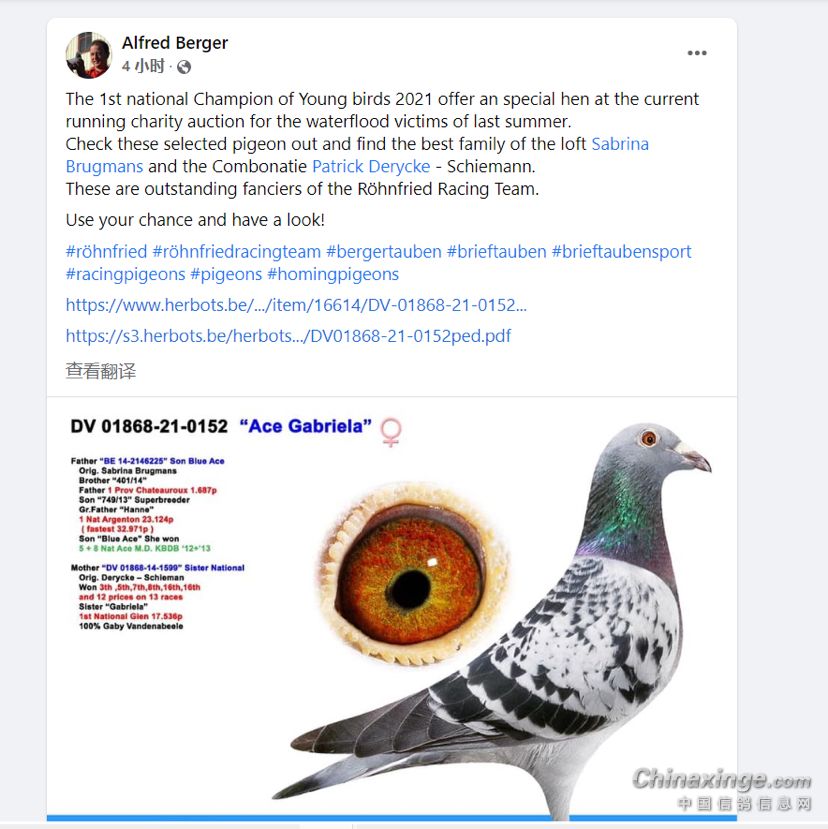This screenshot has width=828, height=829.
Task: Click the #röhnfried hashtag
Action: pyautogui.click(x=106, y=252)
